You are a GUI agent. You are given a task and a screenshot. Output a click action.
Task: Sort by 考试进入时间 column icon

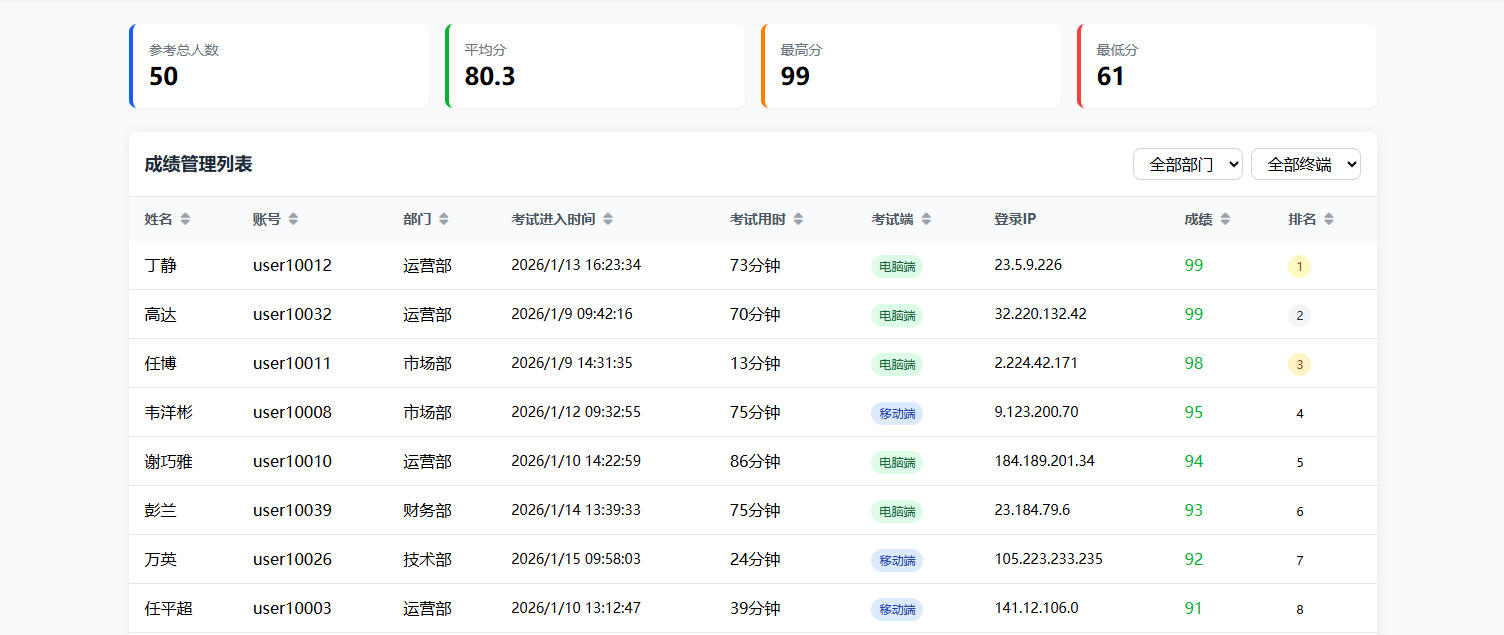[x=608, y=219]
